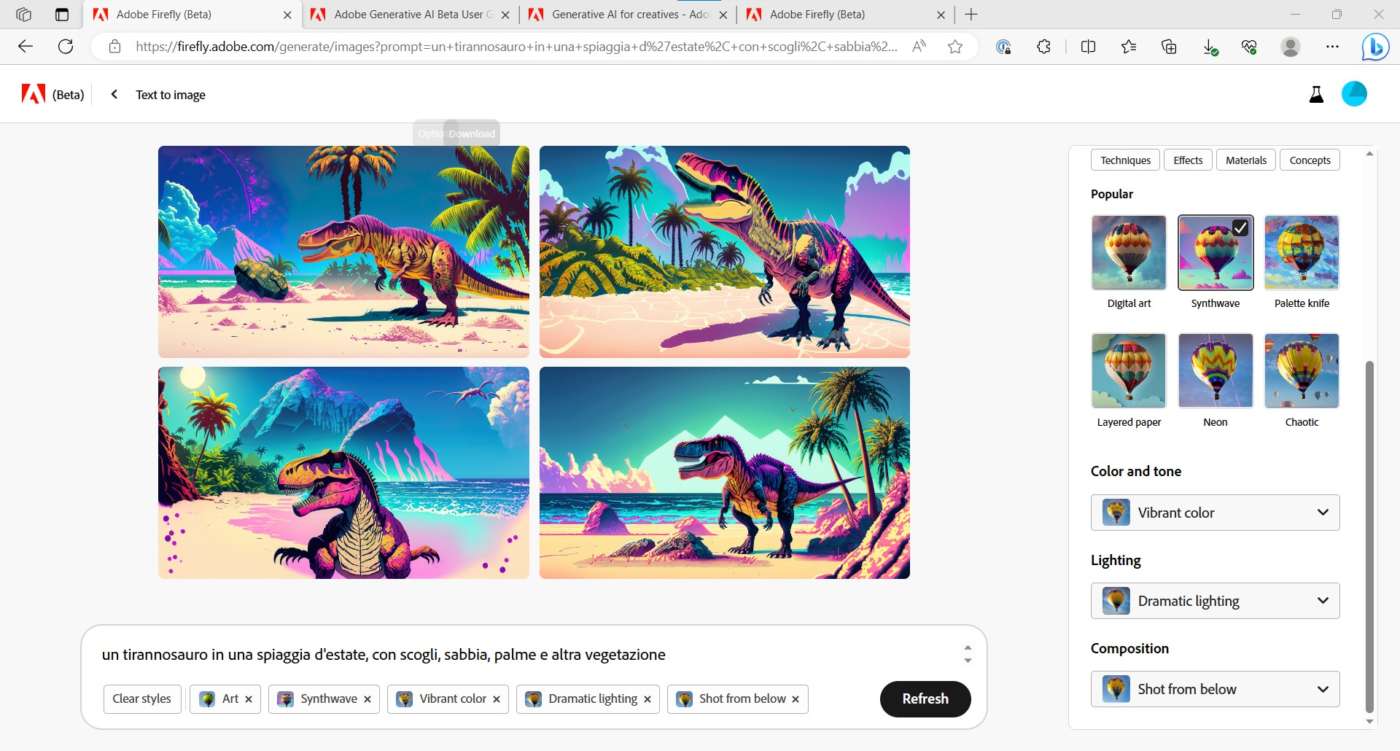Viewport: 1400px width, 751px height.
Task: Remove the Synthwave chip from the prompt
Action: point(367,699)
